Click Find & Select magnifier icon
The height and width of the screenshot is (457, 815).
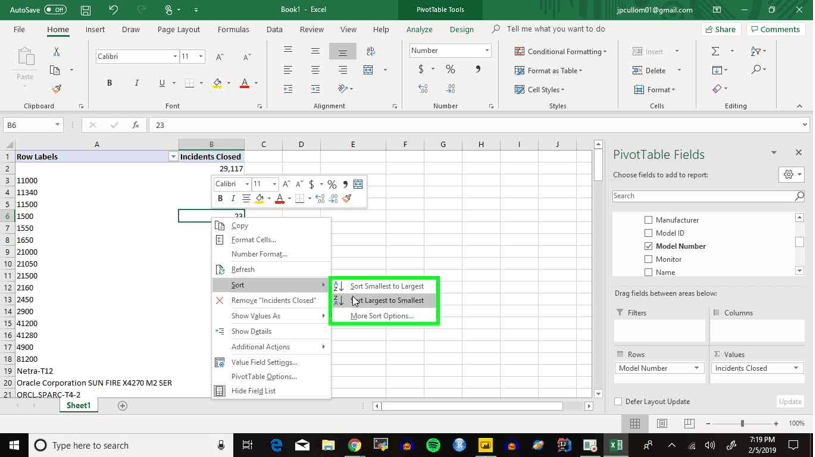tap(756, 70)
